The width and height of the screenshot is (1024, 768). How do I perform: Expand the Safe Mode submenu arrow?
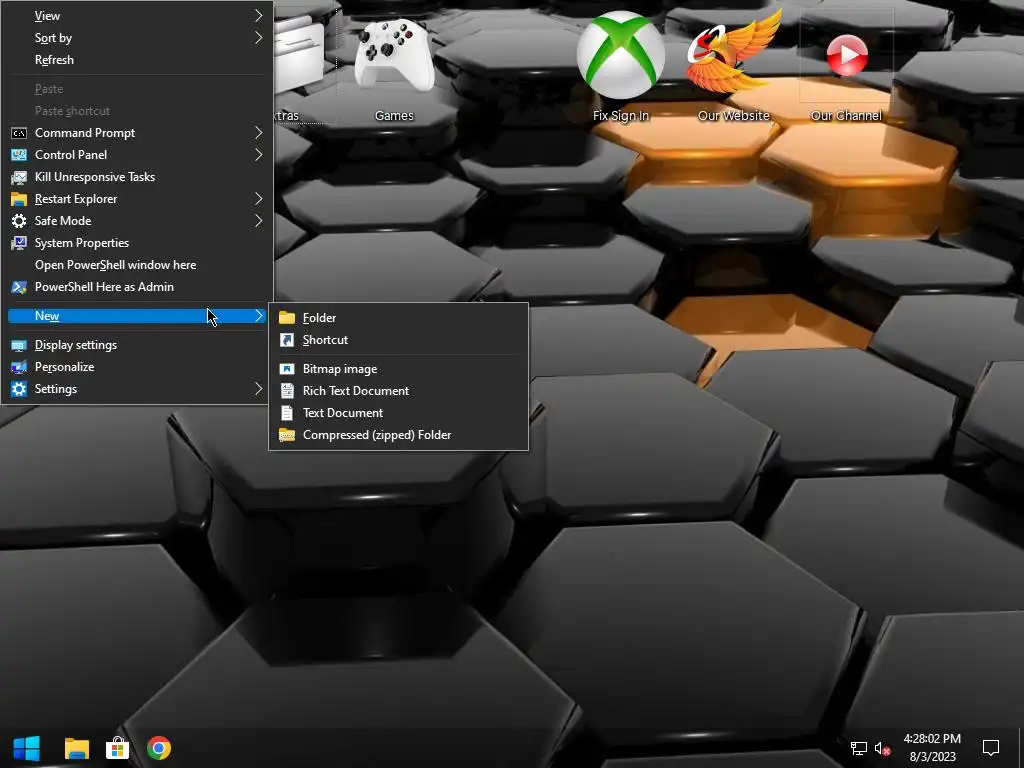259,221
